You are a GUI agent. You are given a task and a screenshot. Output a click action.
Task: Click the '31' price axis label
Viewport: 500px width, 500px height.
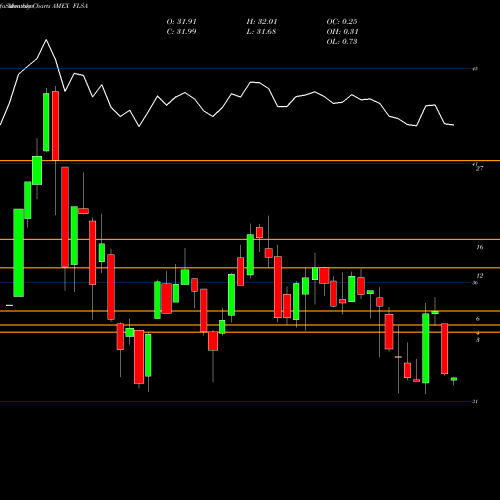click(475, 402)
